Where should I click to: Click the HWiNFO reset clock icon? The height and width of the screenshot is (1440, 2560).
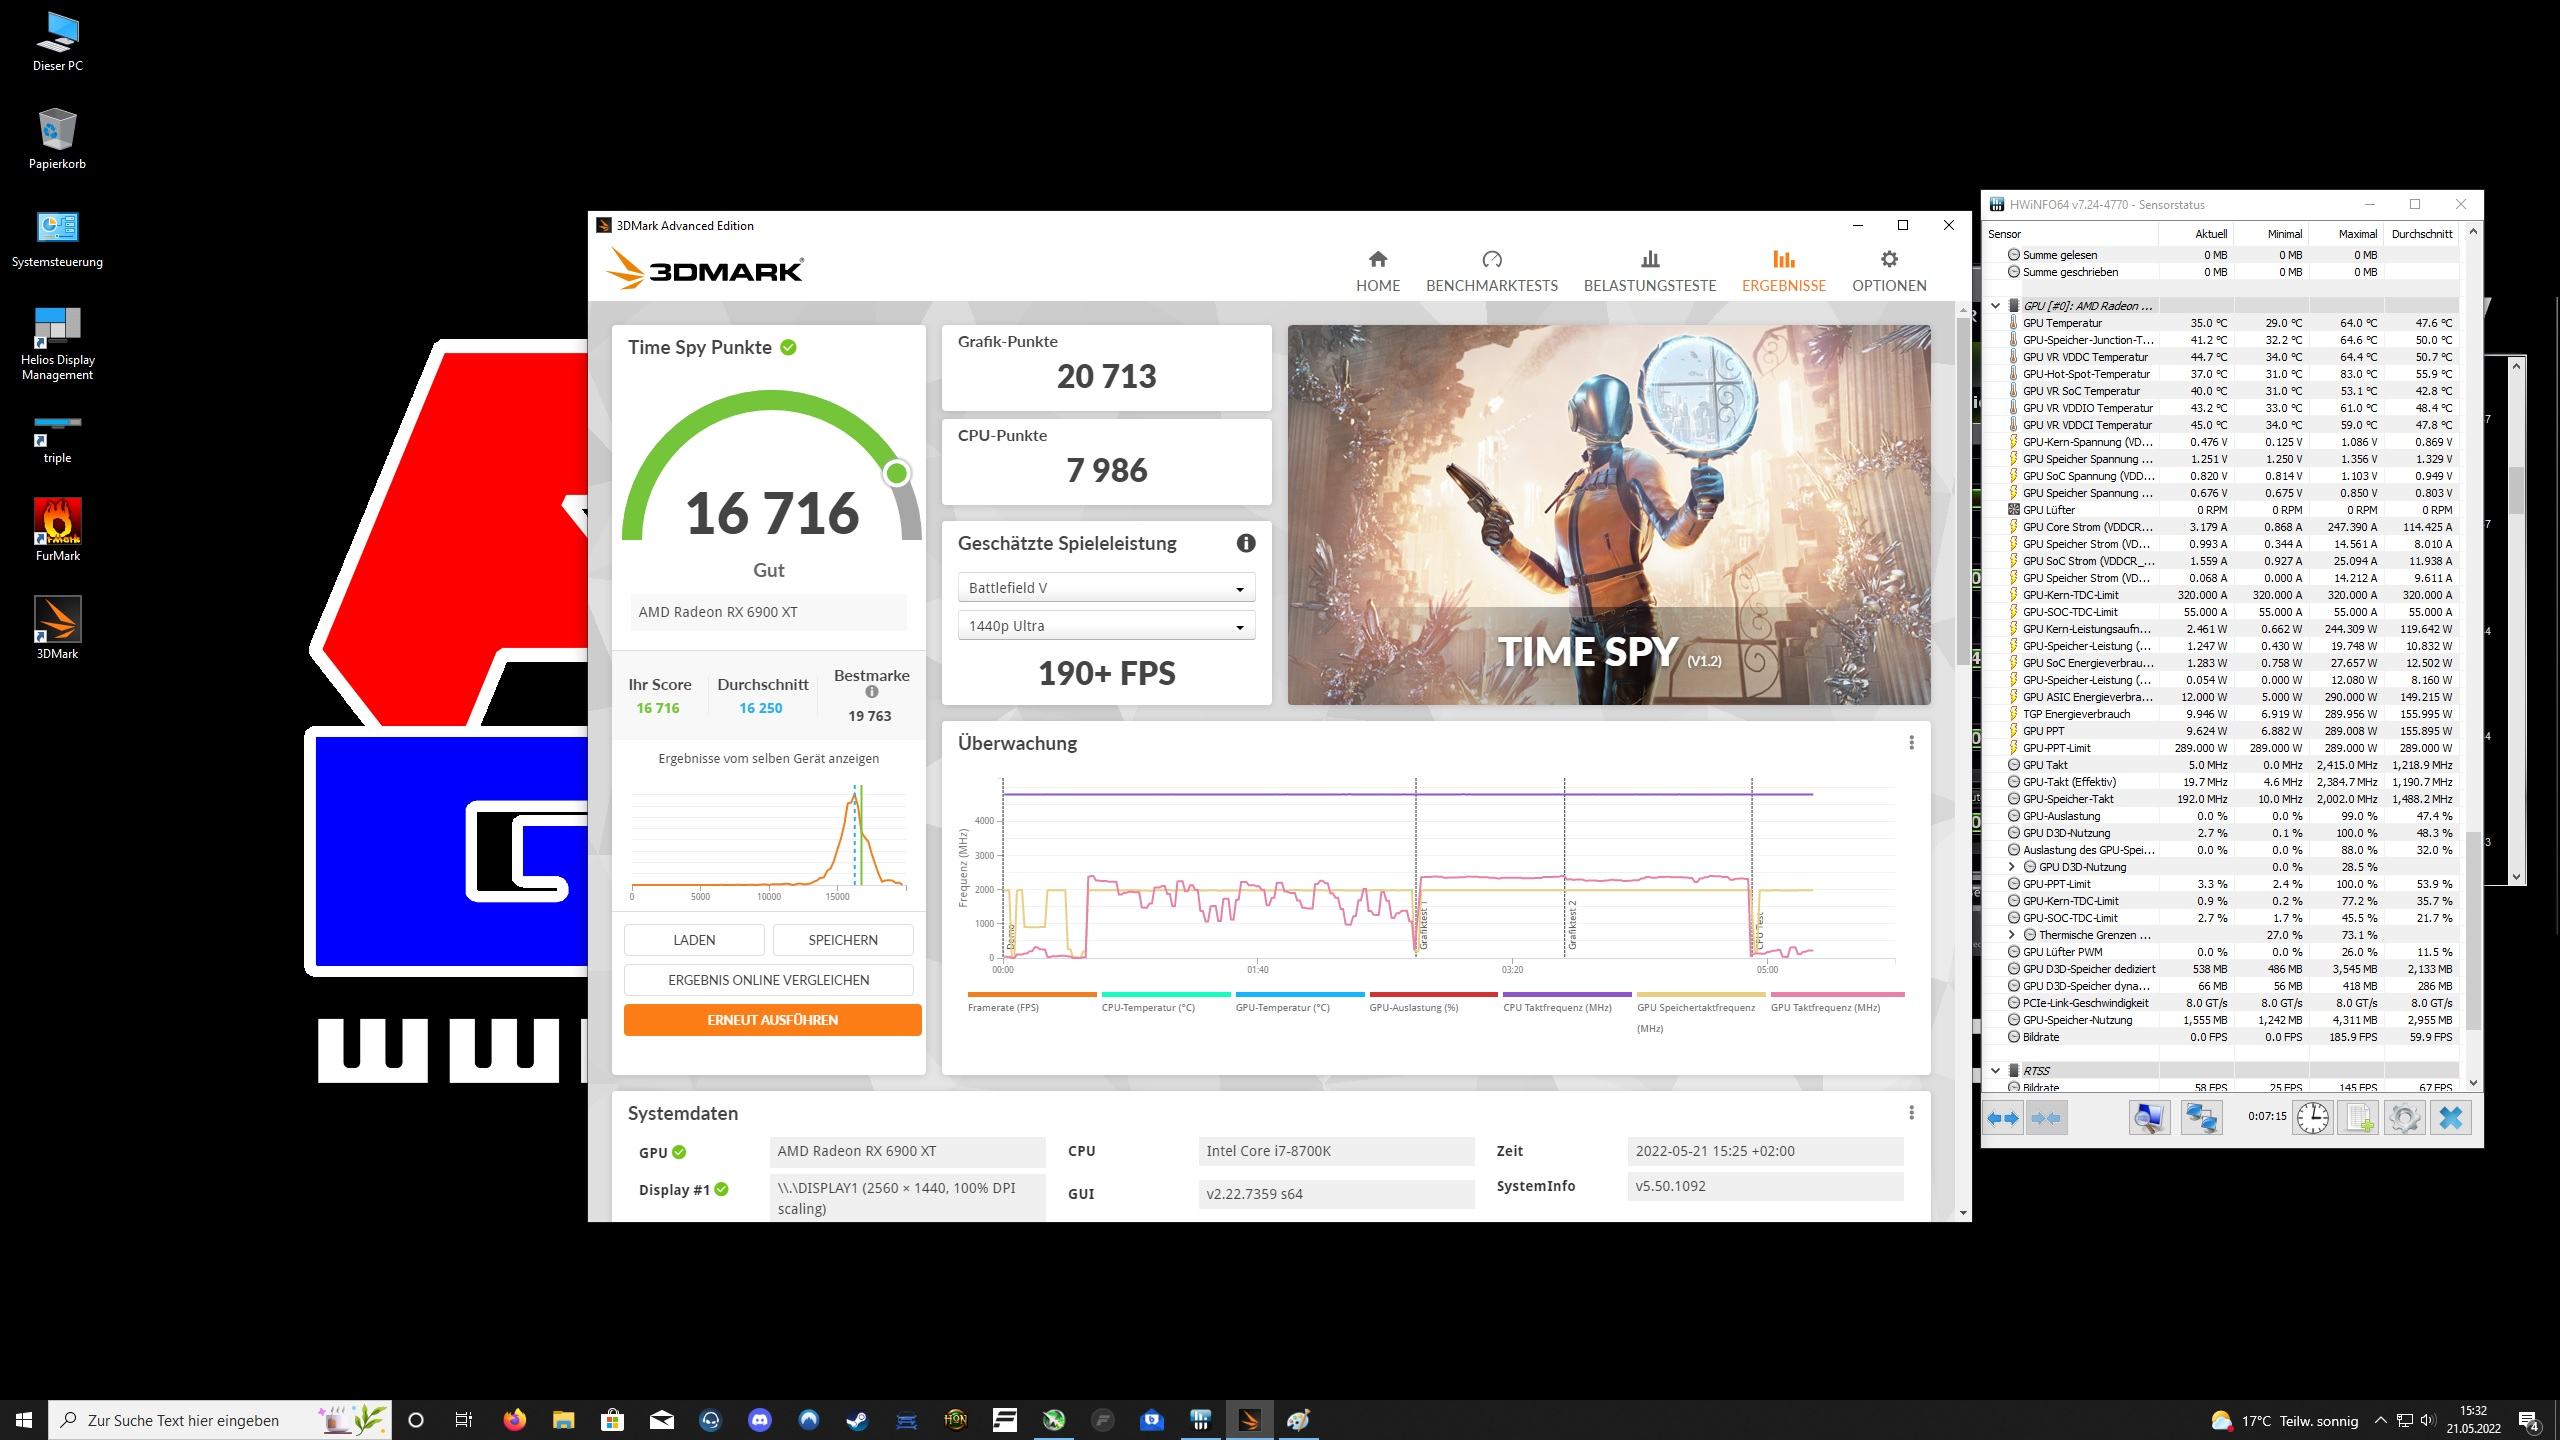click(x=2312, y=1117)
